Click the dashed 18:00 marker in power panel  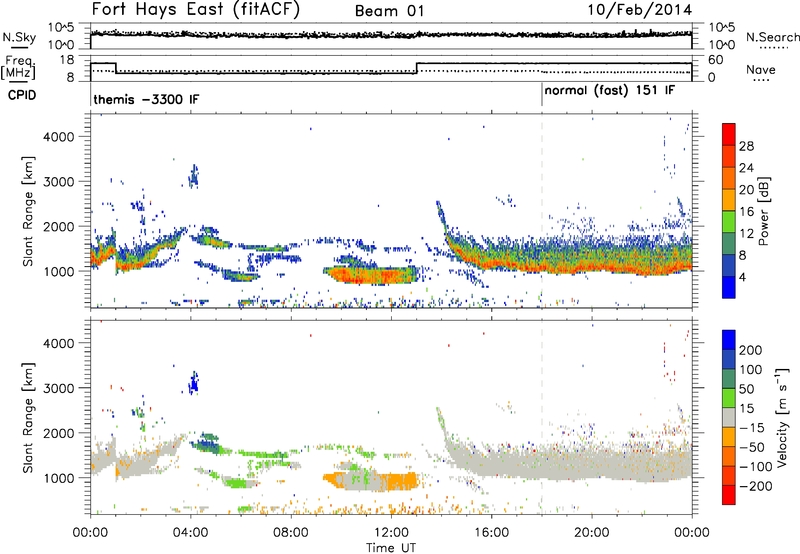coord(542,211)
